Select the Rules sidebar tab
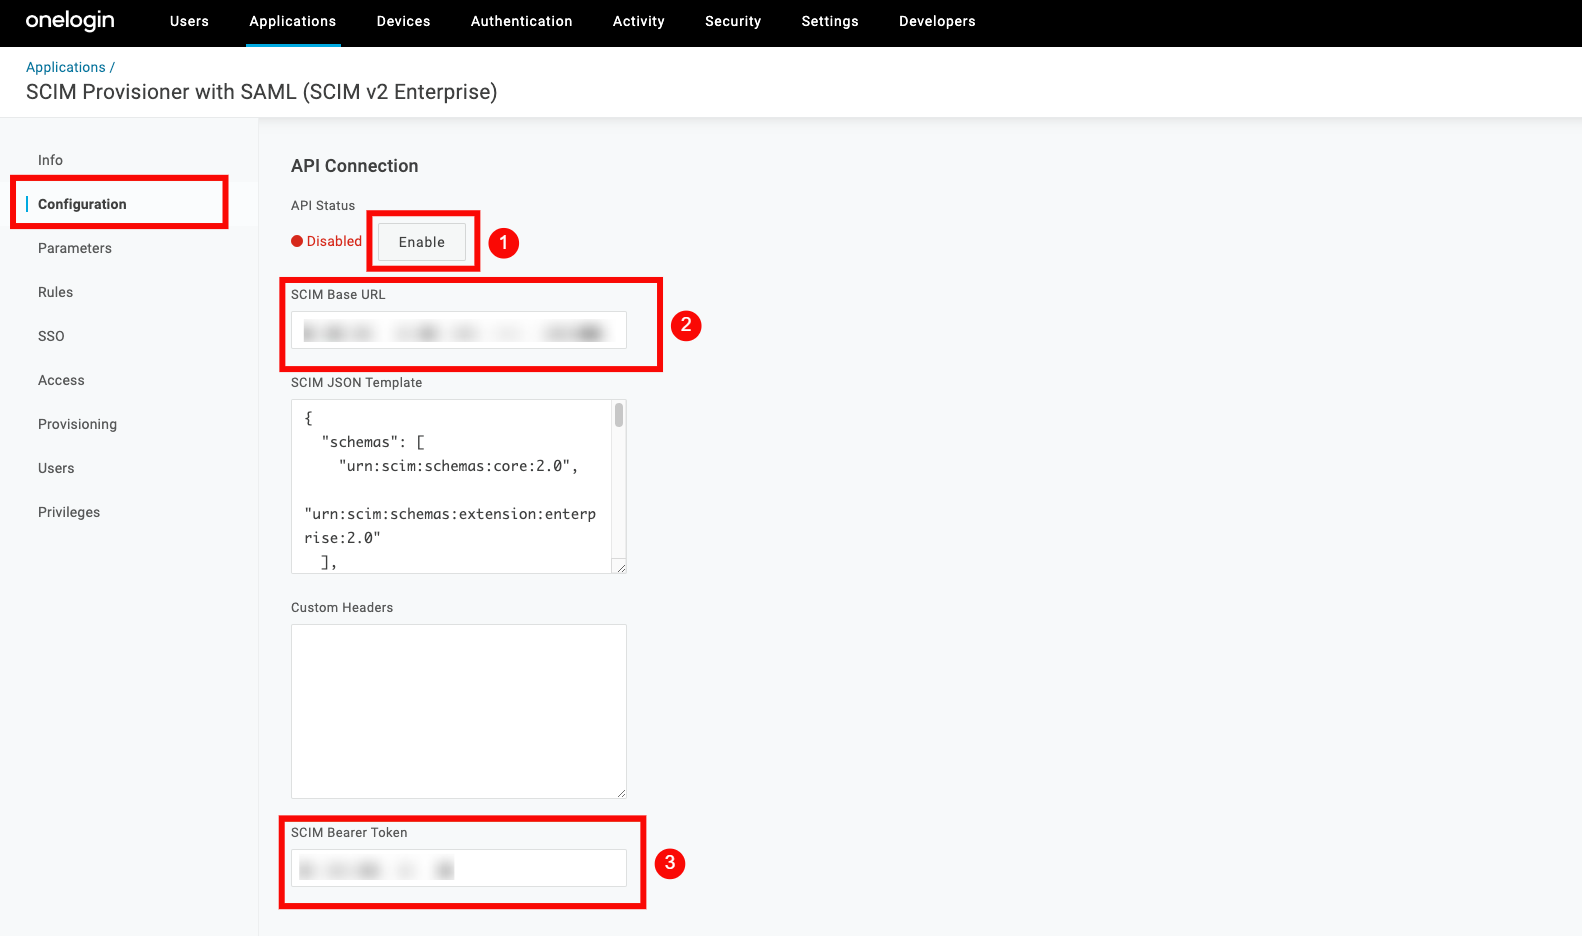 click(55, 292)
